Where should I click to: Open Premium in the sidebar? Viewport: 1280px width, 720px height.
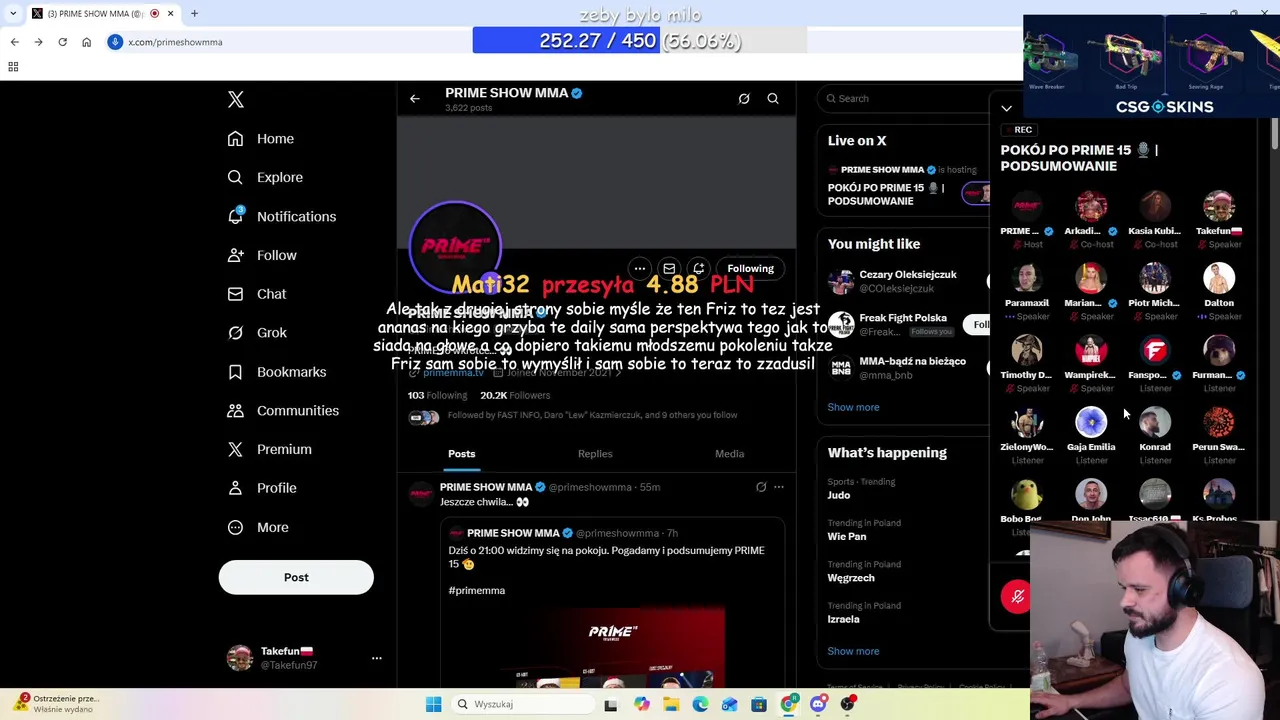270,449
